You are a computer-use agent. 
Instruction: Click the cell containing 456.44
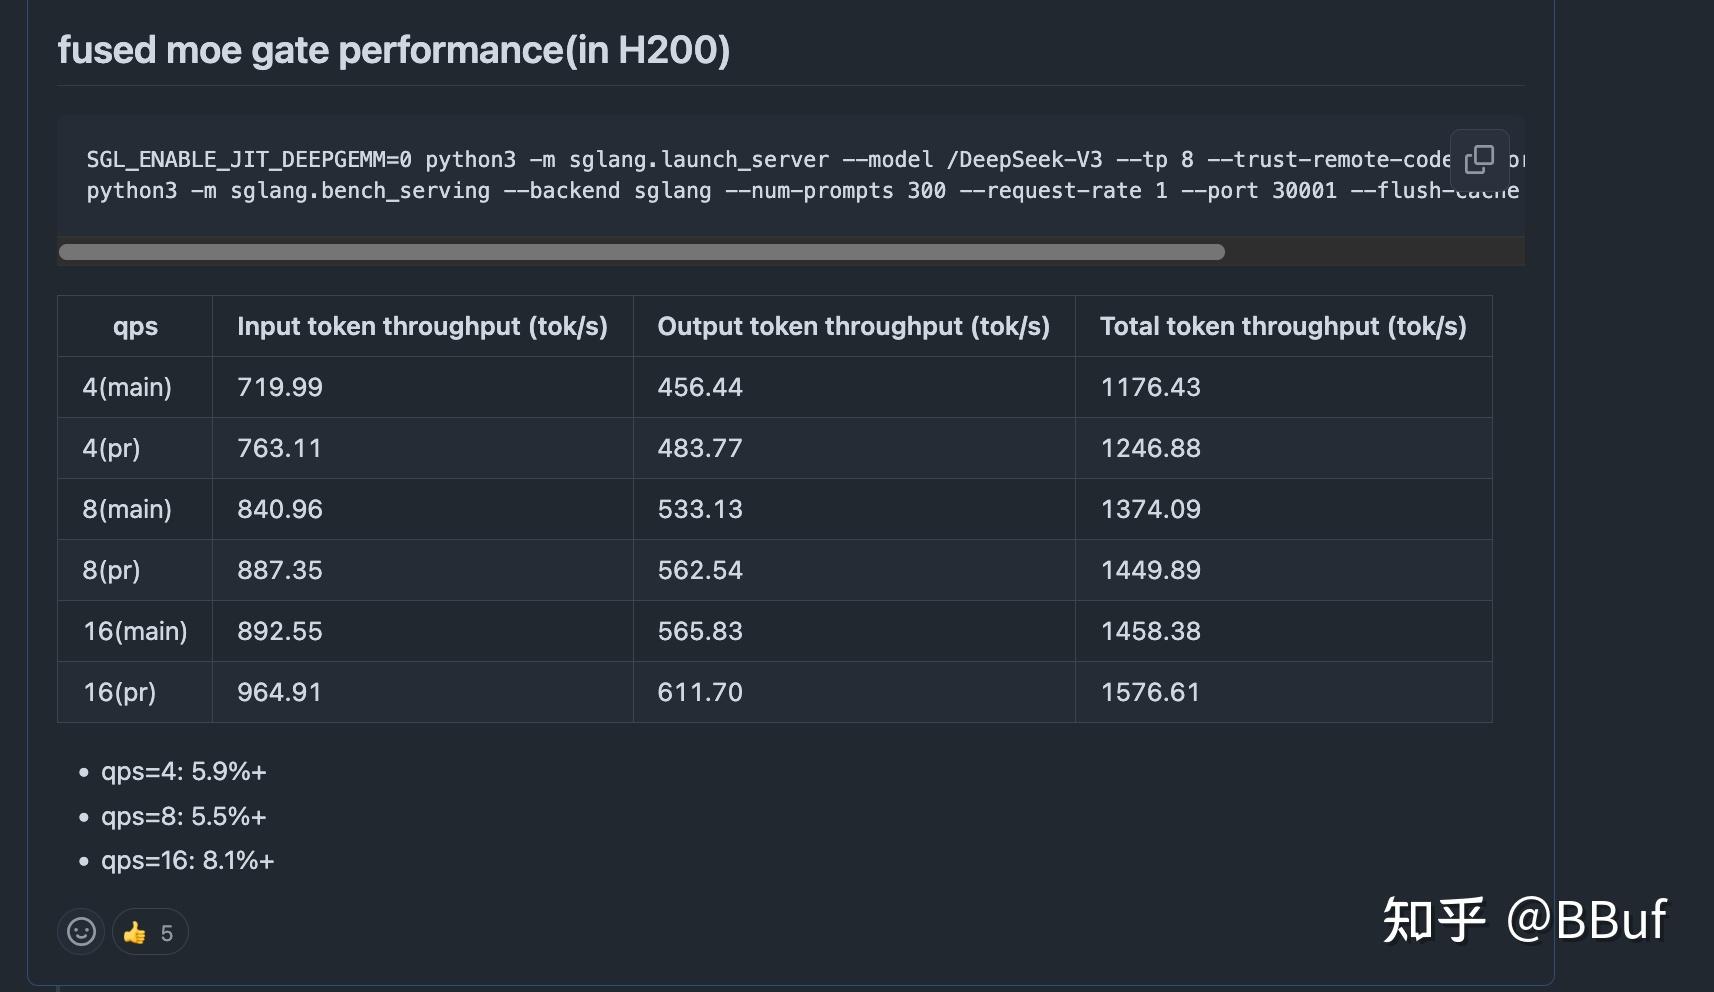click(700, 387)
